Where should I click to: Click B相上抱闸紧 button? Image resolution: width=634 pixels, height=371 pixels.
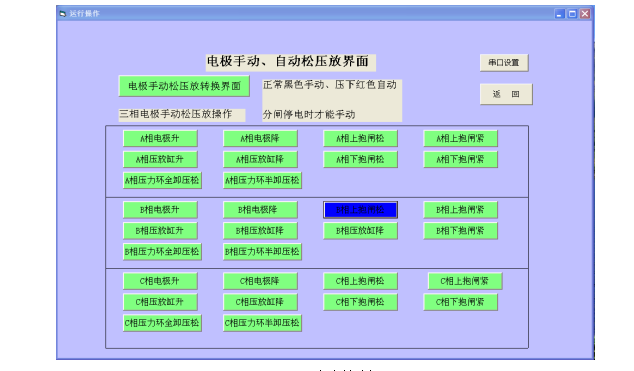pyautogui.click(x=461, y=210)
